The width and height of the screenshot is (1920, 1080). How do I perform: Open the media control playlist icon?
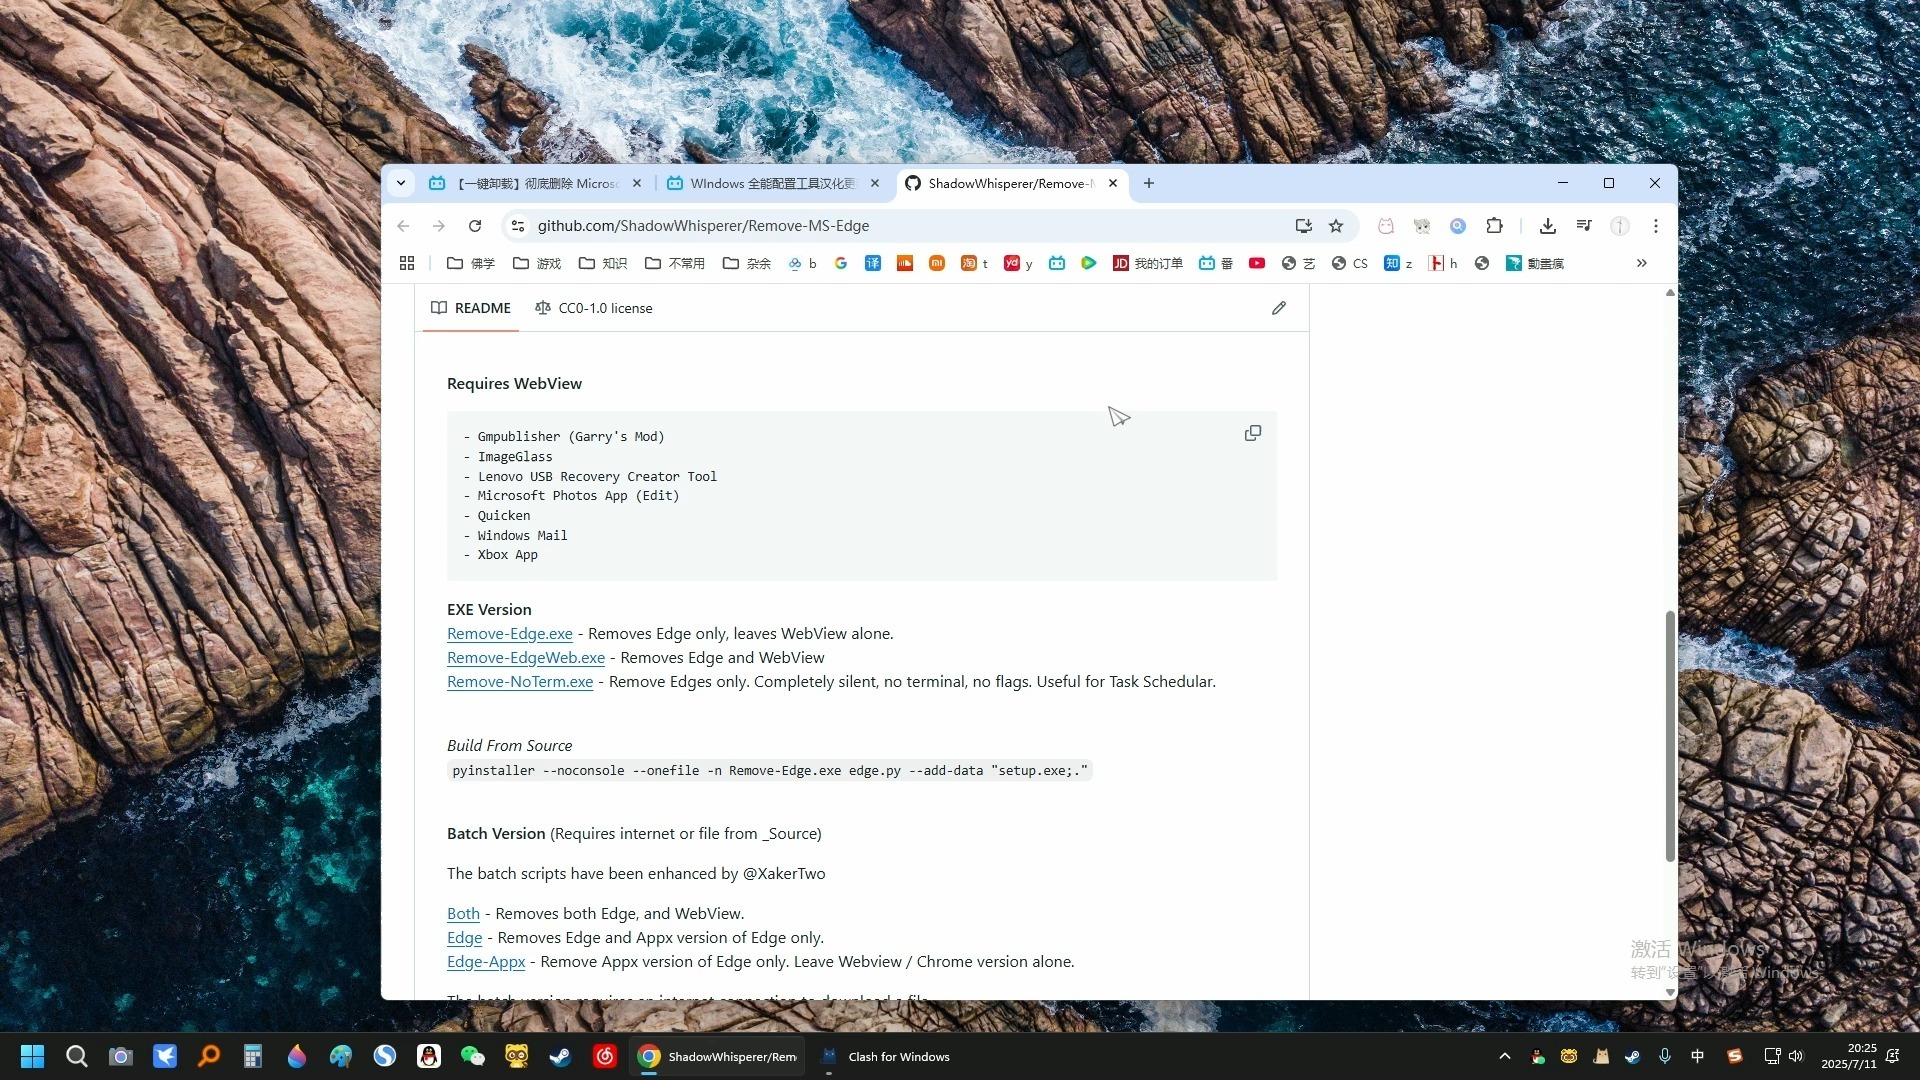(1583, 226)
